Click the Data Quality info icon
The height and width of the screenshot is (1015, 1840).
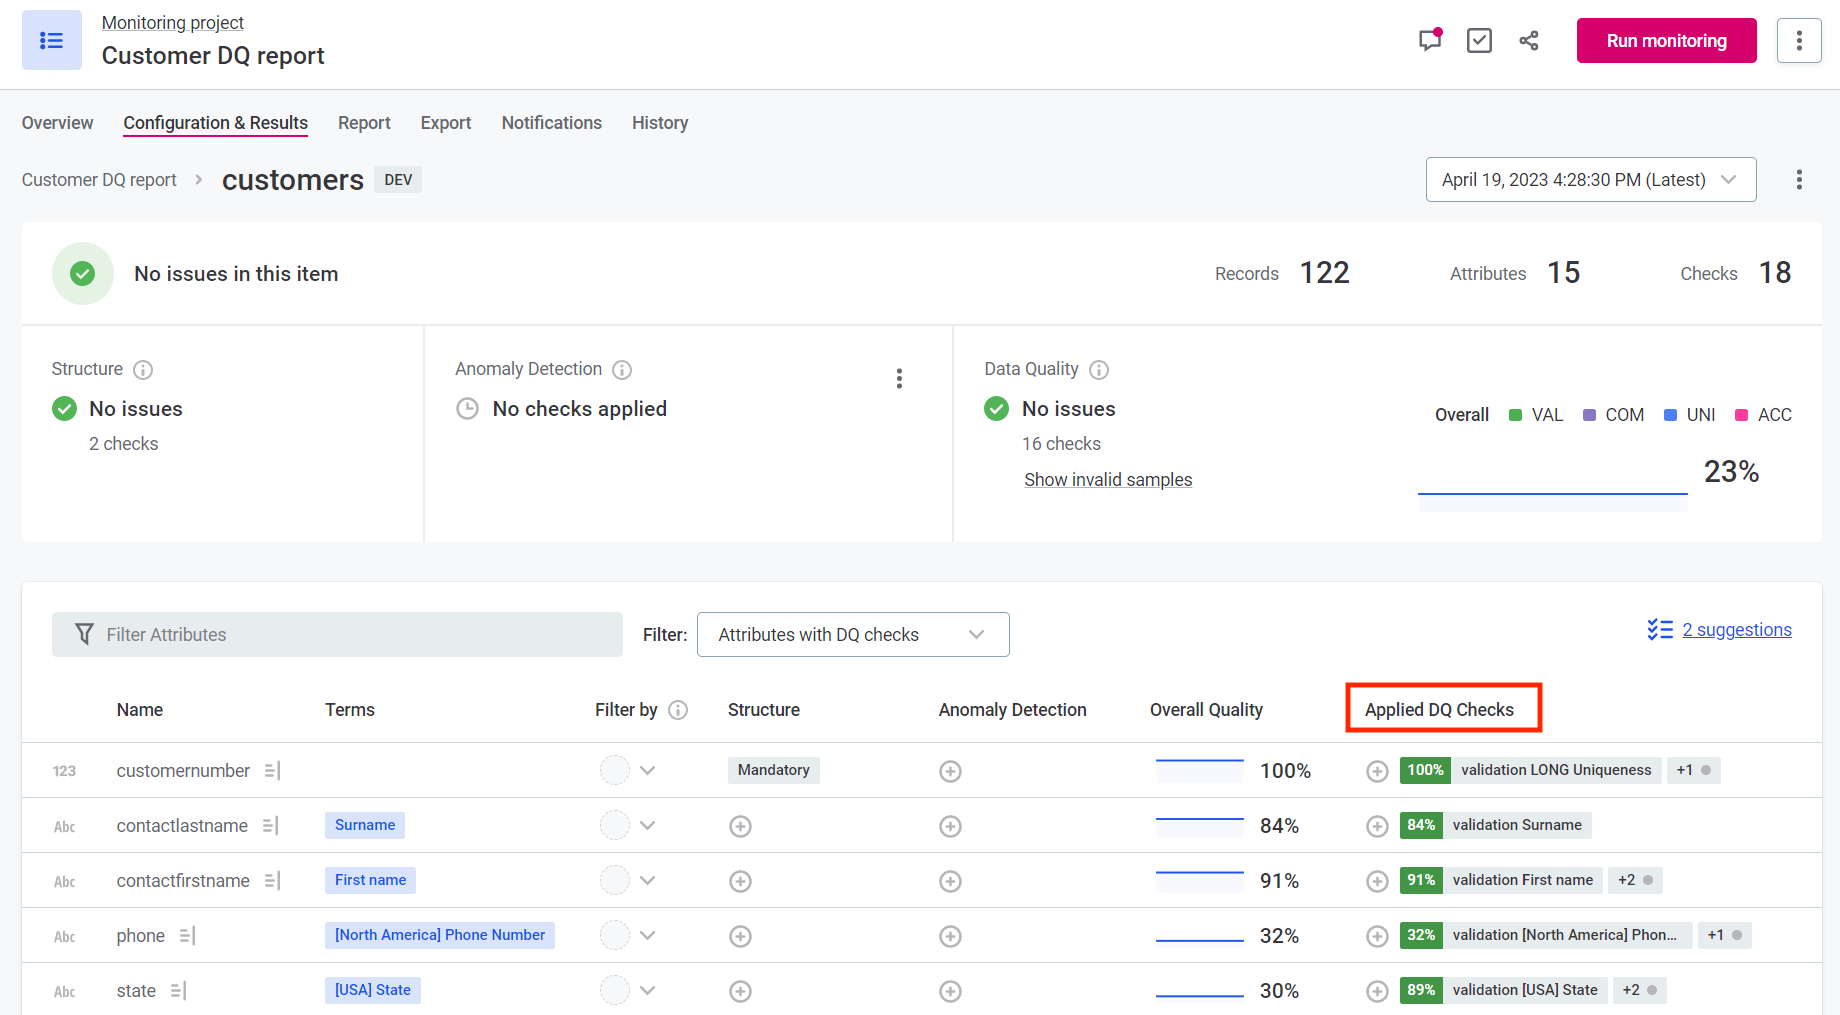pos(1099,370)
